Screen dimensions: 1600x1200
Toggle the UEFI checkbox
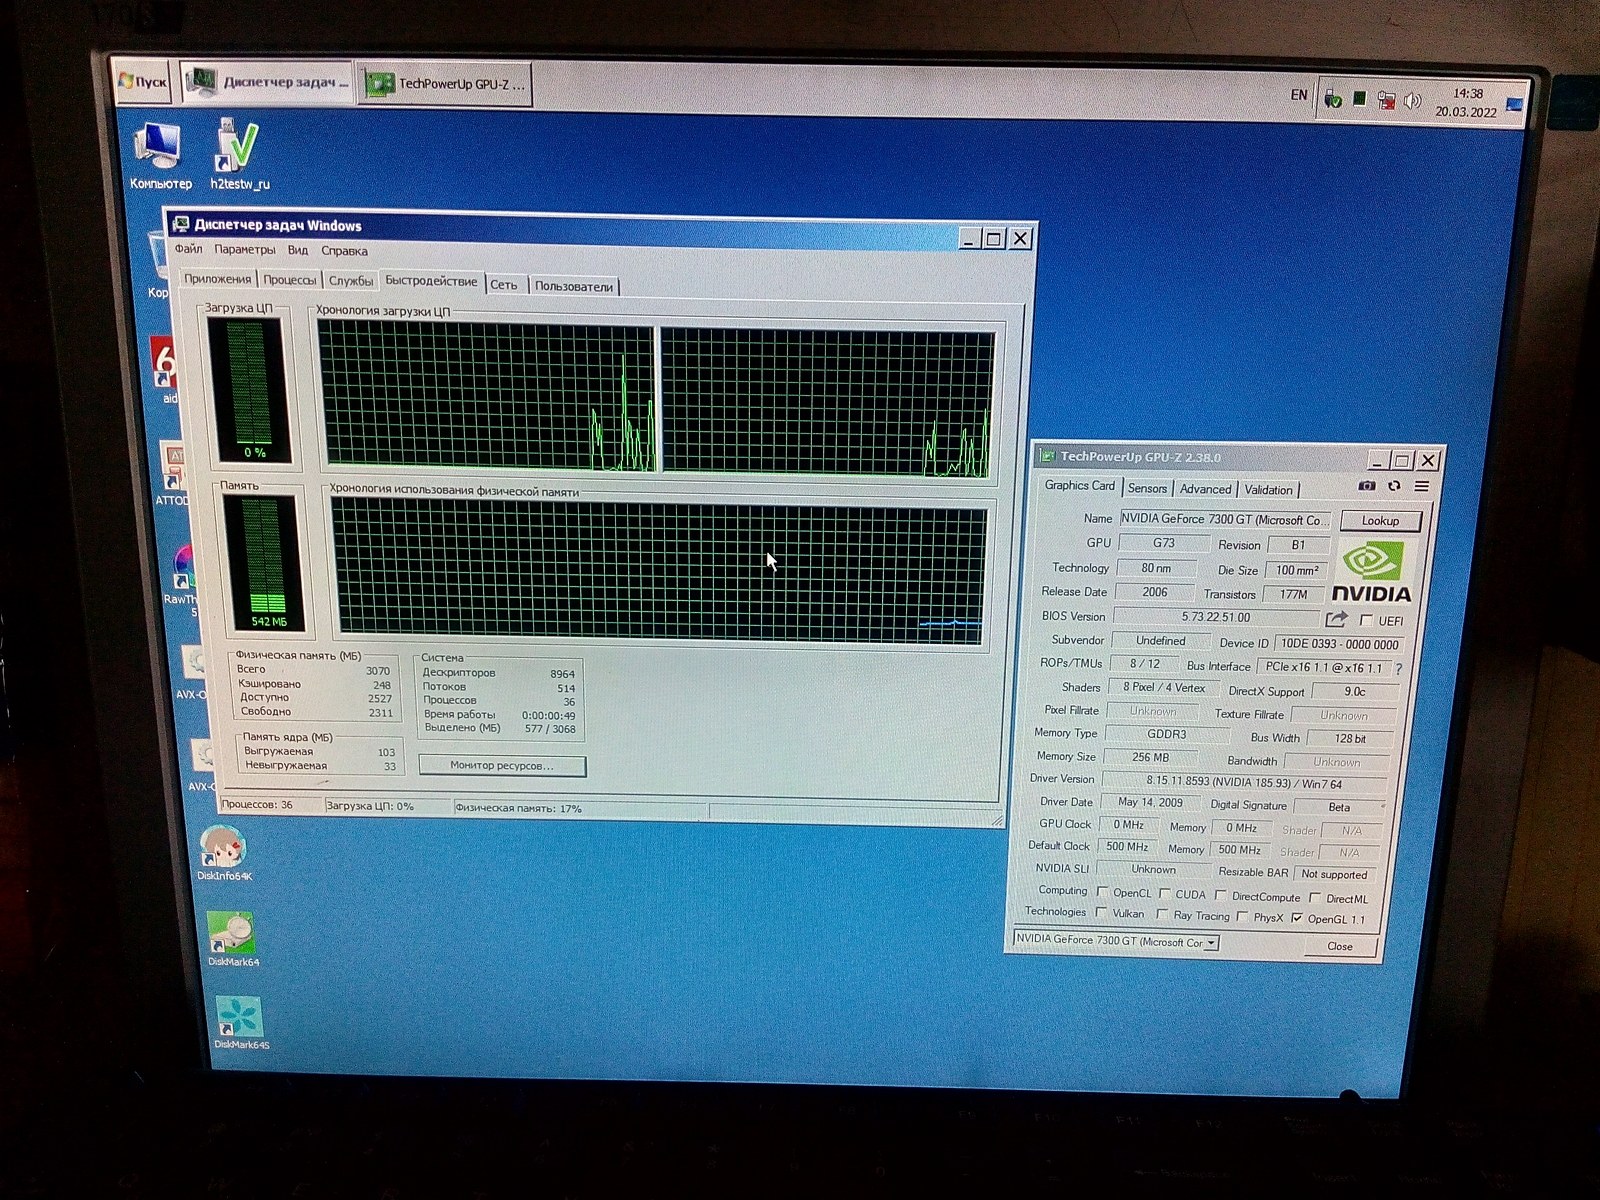1366,621
